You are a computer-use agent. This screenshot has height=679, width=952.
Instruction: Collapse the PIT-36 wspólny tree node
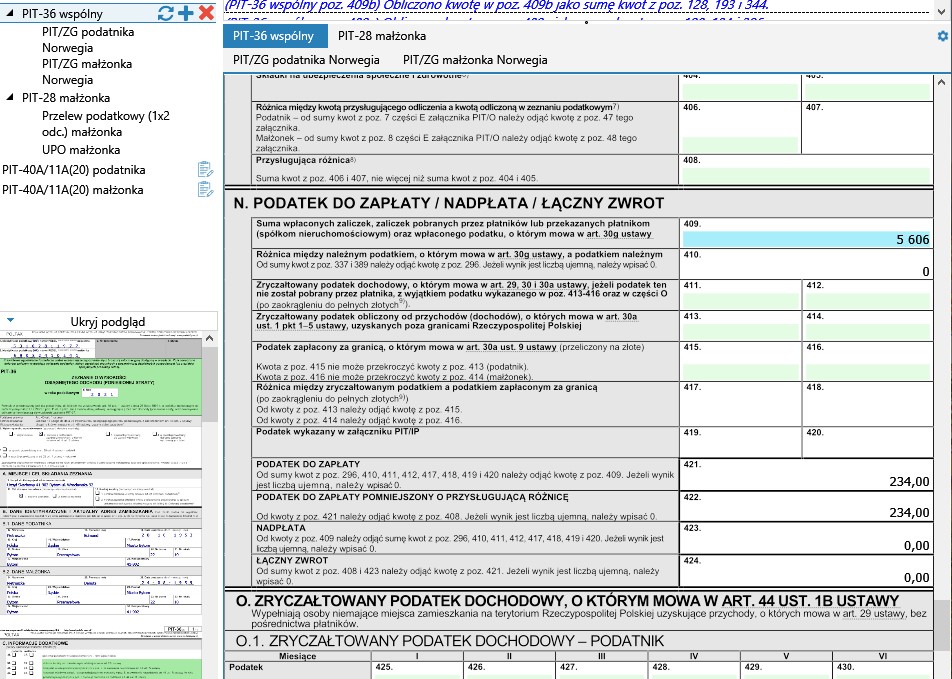[x=10, y=15]
